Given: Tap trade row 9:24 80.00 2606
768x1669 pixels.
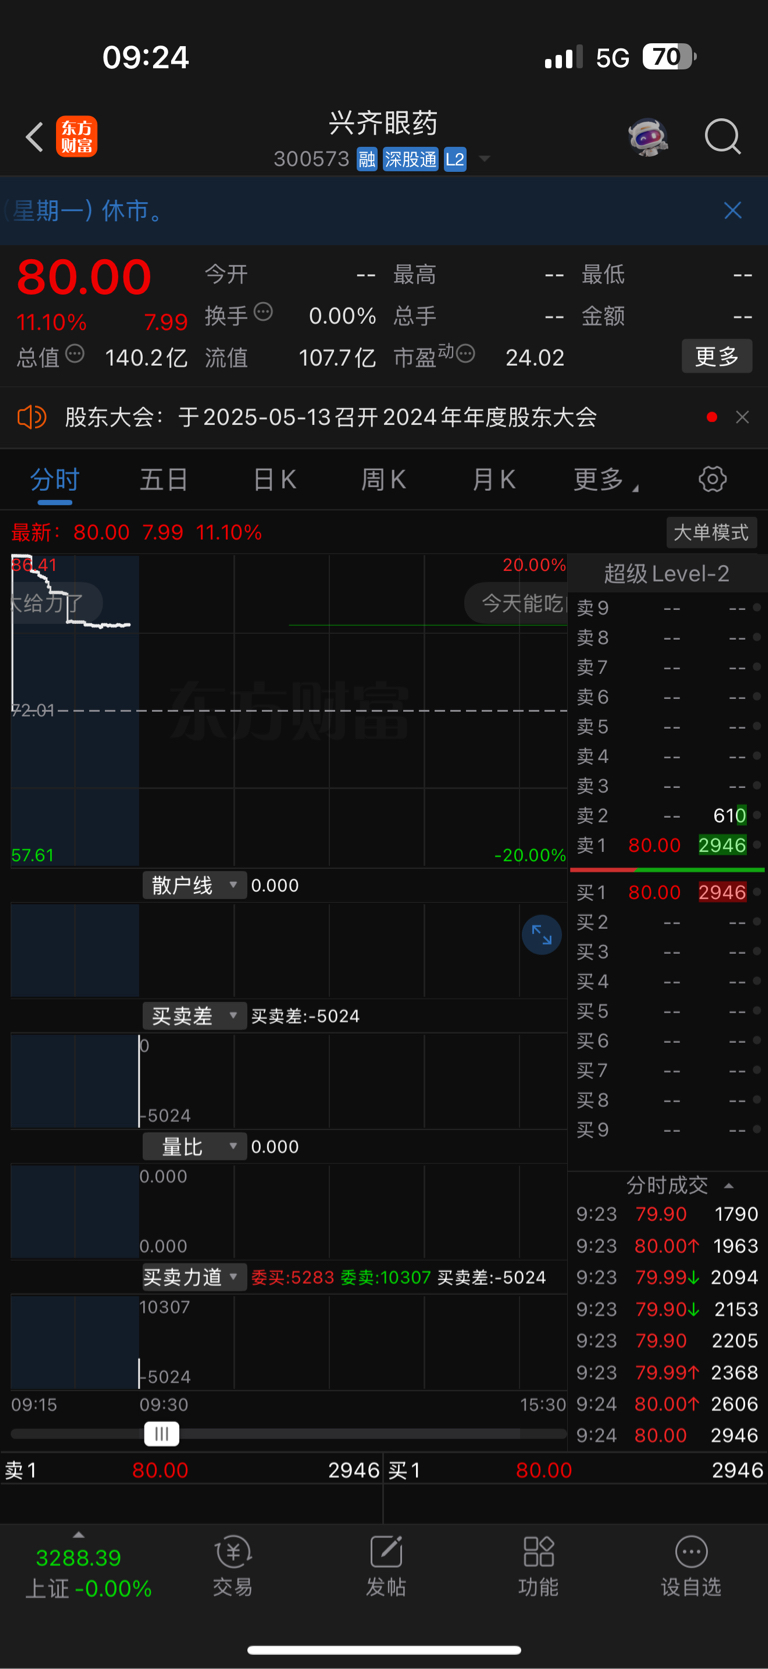Looking at the screenshot, I should pyautogui.click(x=667, y=1404).
